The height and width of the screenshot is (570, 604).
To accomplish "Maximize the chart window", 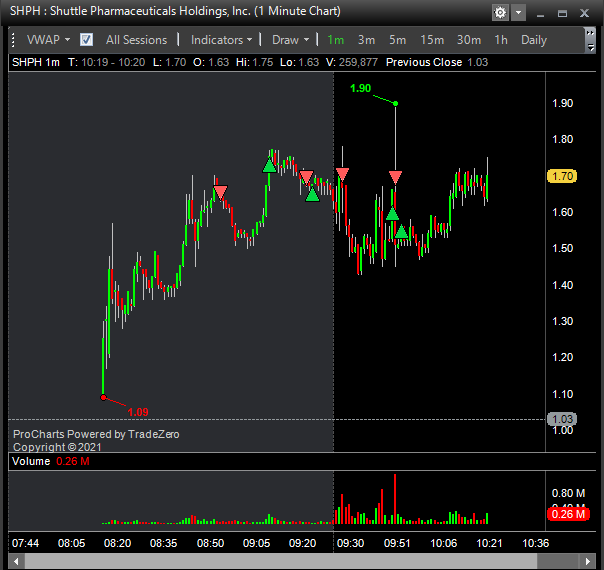I will click(562, 13).
